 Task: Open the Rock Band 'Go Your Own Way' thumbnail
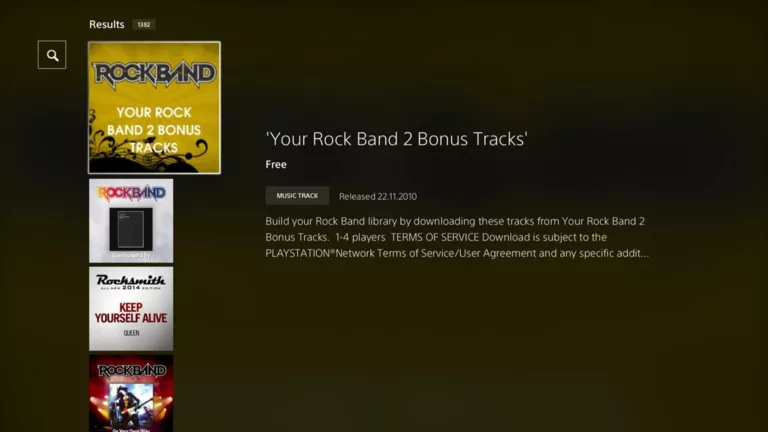(x=131, y=394)
